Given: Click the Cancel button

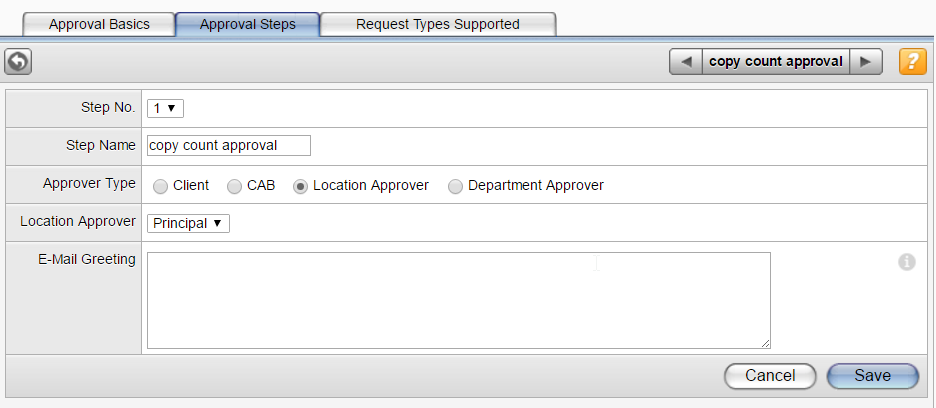Looking at the screenshot, I should (770, 376).
